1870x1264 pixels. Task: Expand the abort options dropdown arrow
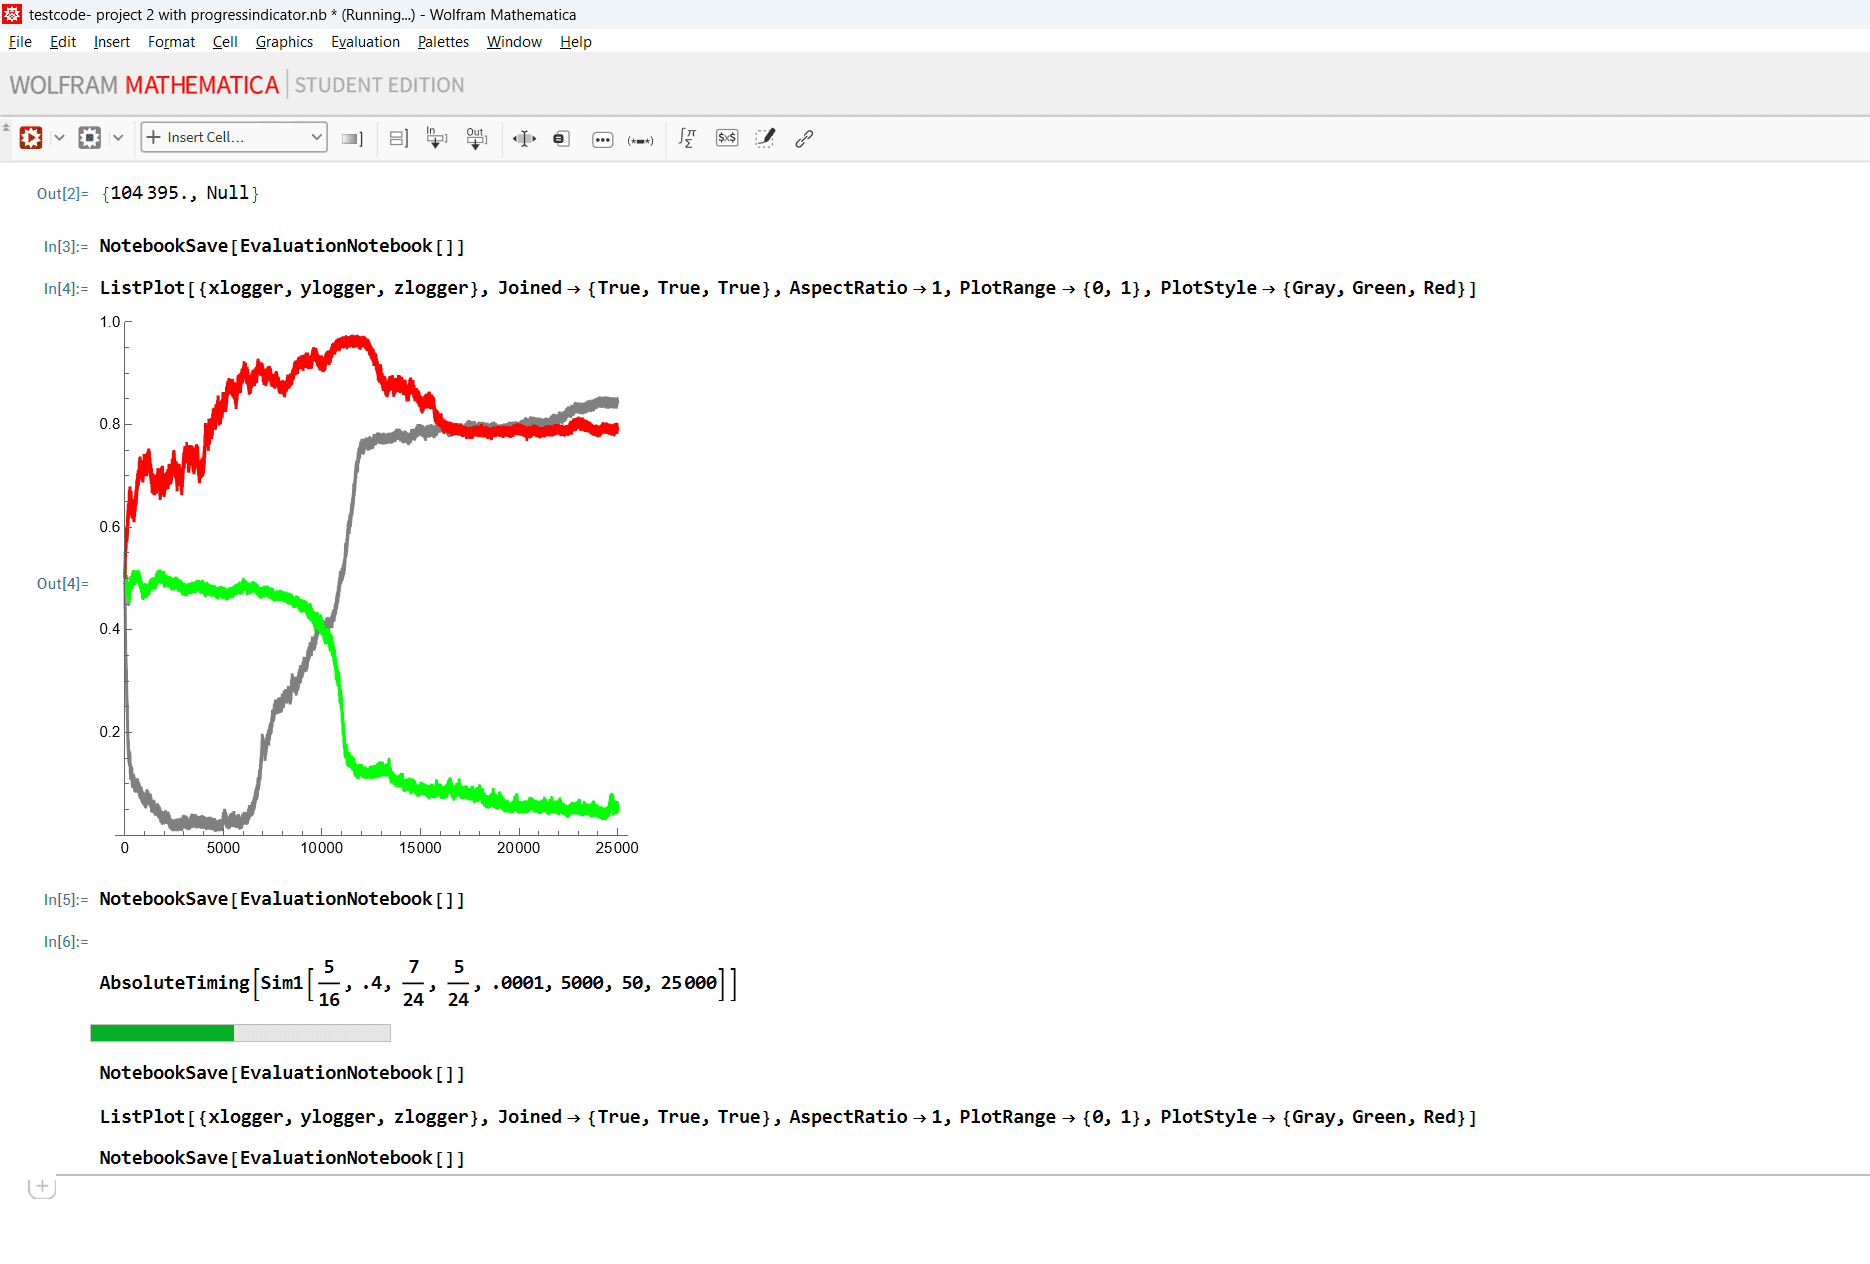[118, 138]
